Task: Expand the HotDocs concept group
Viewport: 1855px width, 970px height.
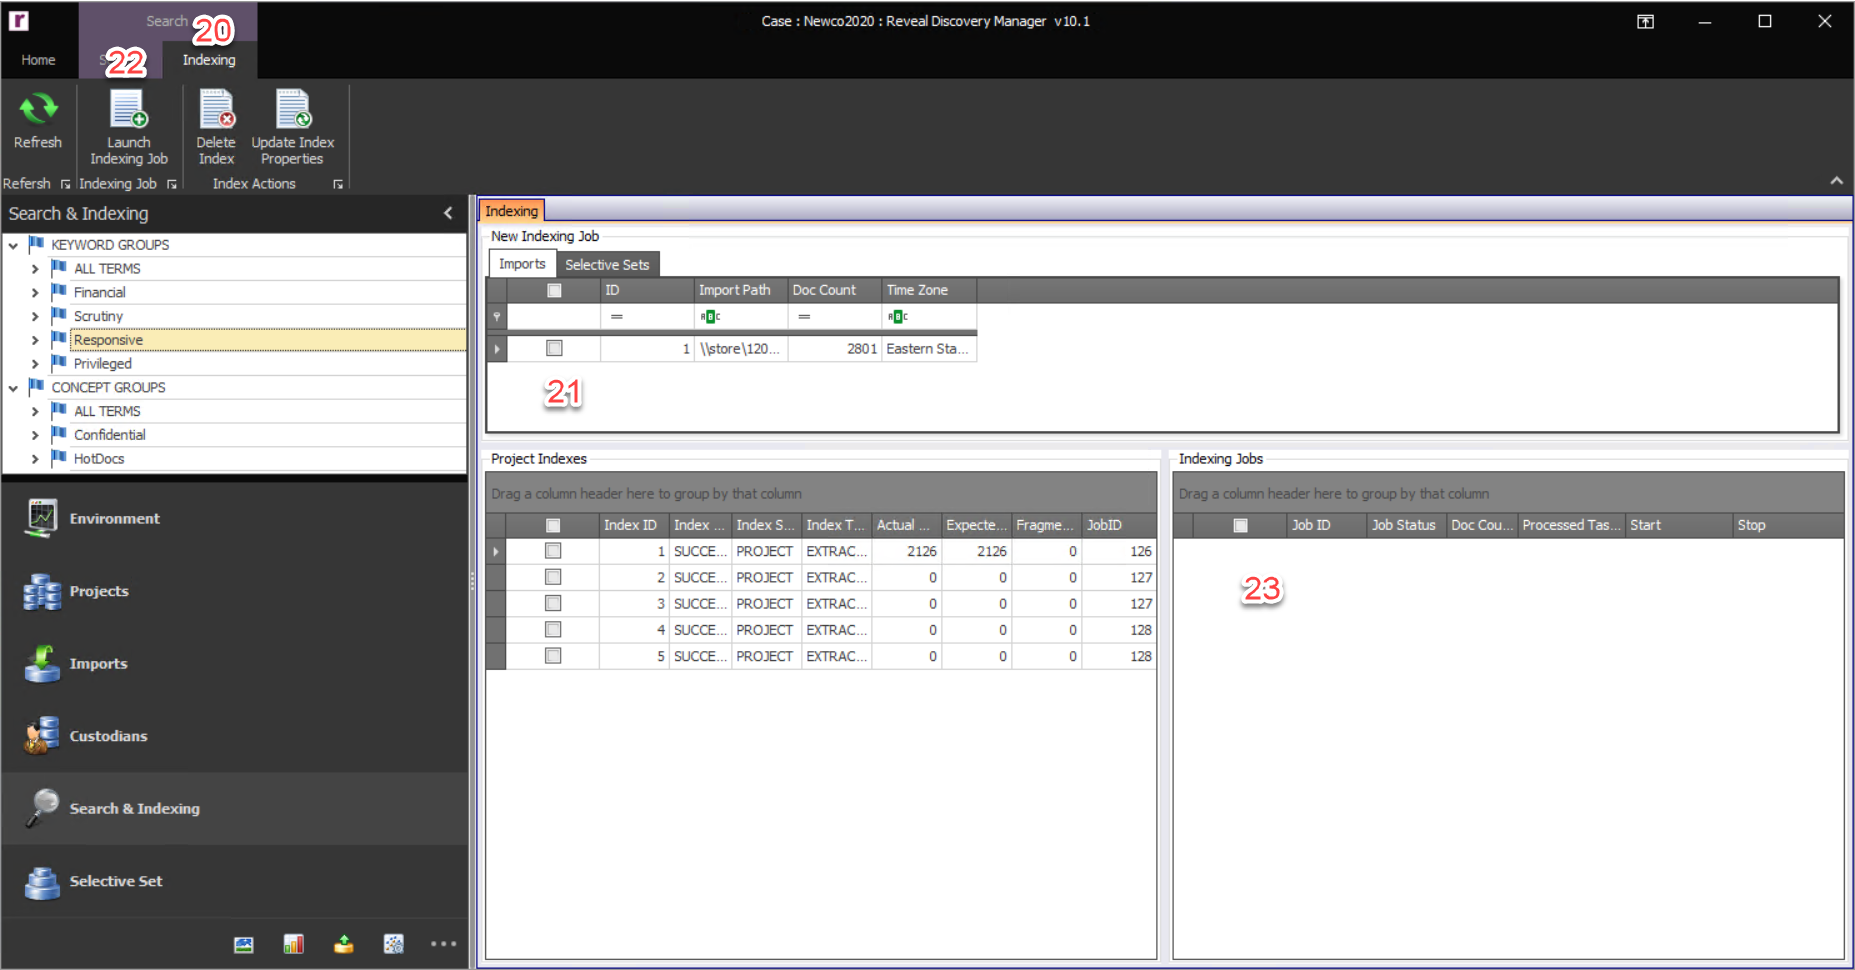Action: click(35, 460)
